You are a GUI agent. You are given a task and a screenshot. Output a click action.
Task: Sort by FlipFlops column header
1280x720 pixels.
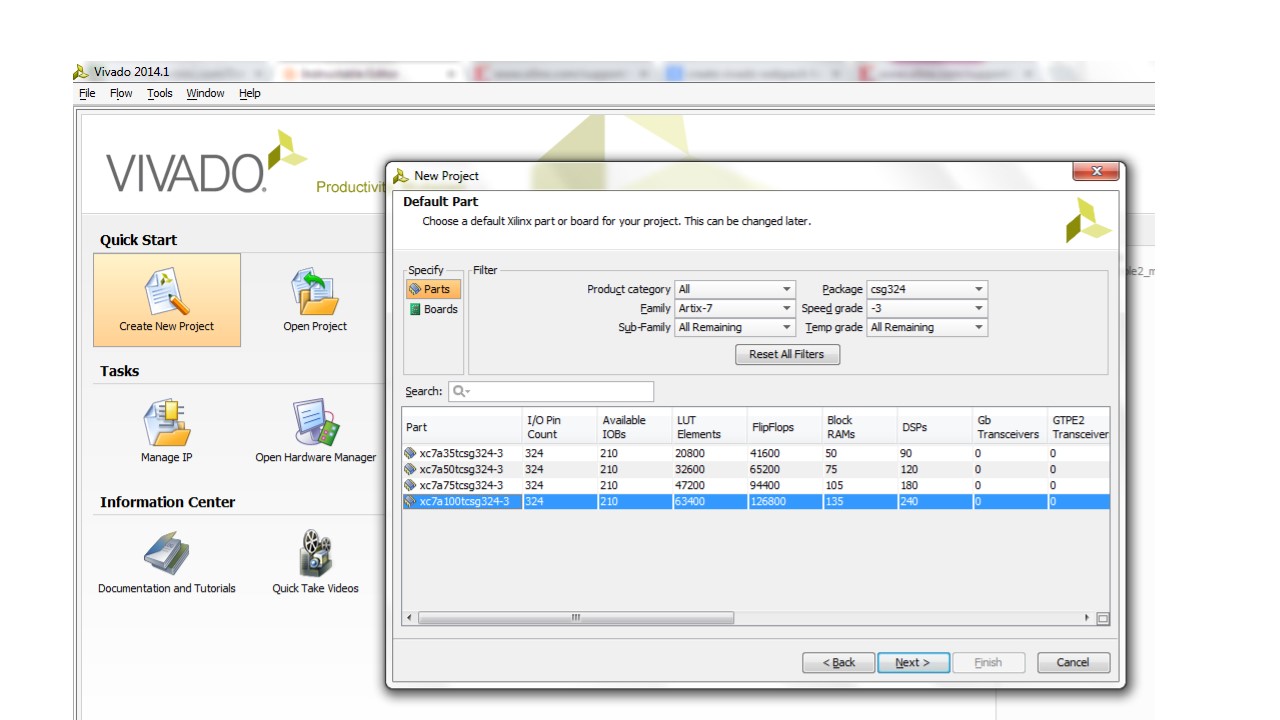point(784,427)
